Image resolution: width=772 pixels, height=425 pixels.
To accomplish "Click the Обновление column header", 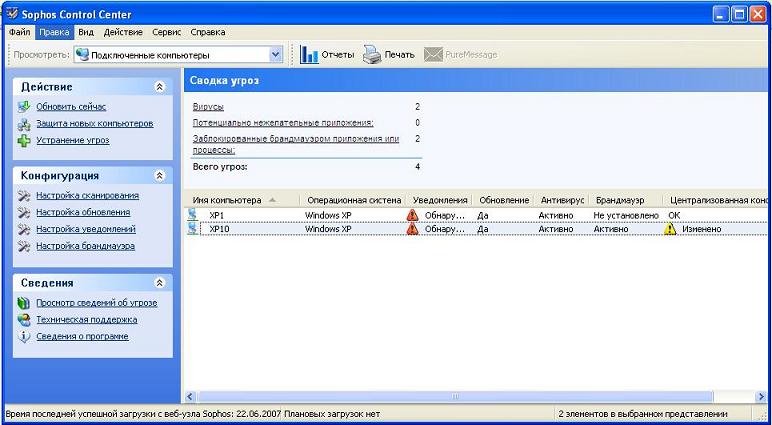I will pyautogui.click(x=504, y=200).
